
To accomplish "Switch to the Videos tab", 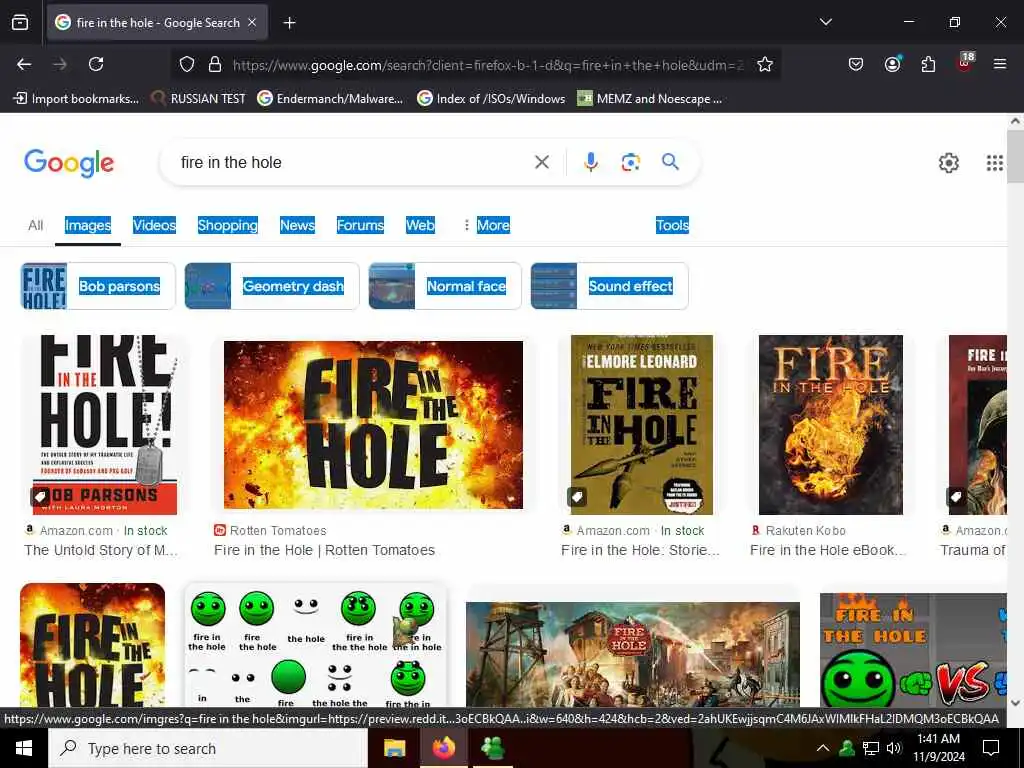I will 154,225.
